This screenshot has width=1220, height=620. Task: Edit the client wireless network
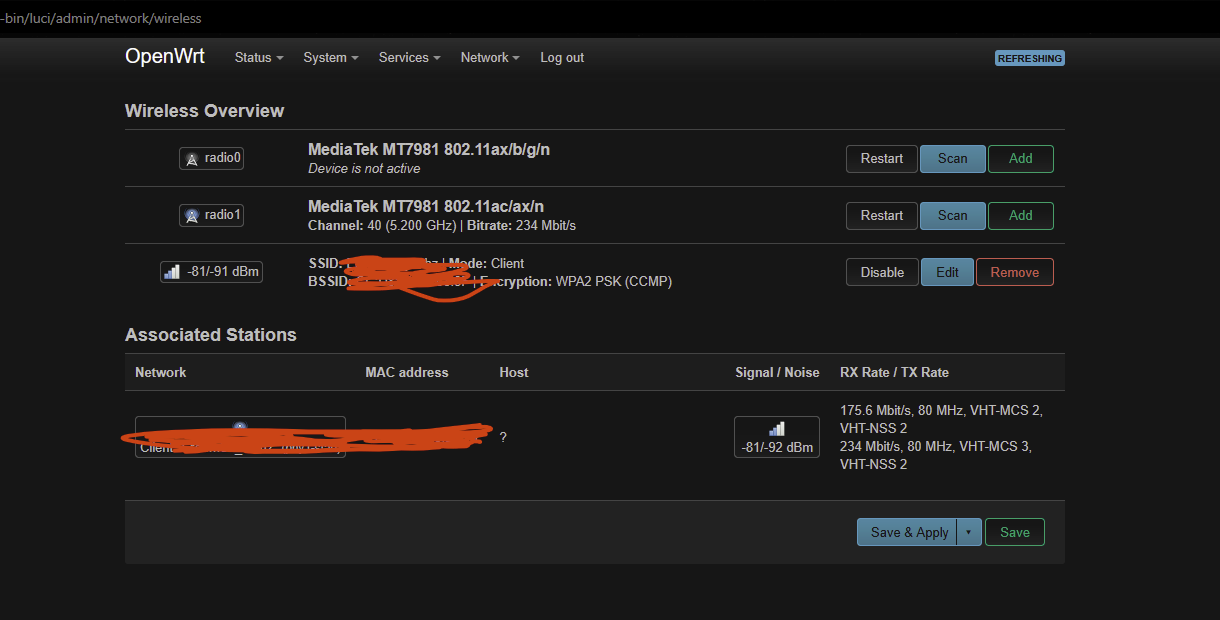(x=947, y=272)
